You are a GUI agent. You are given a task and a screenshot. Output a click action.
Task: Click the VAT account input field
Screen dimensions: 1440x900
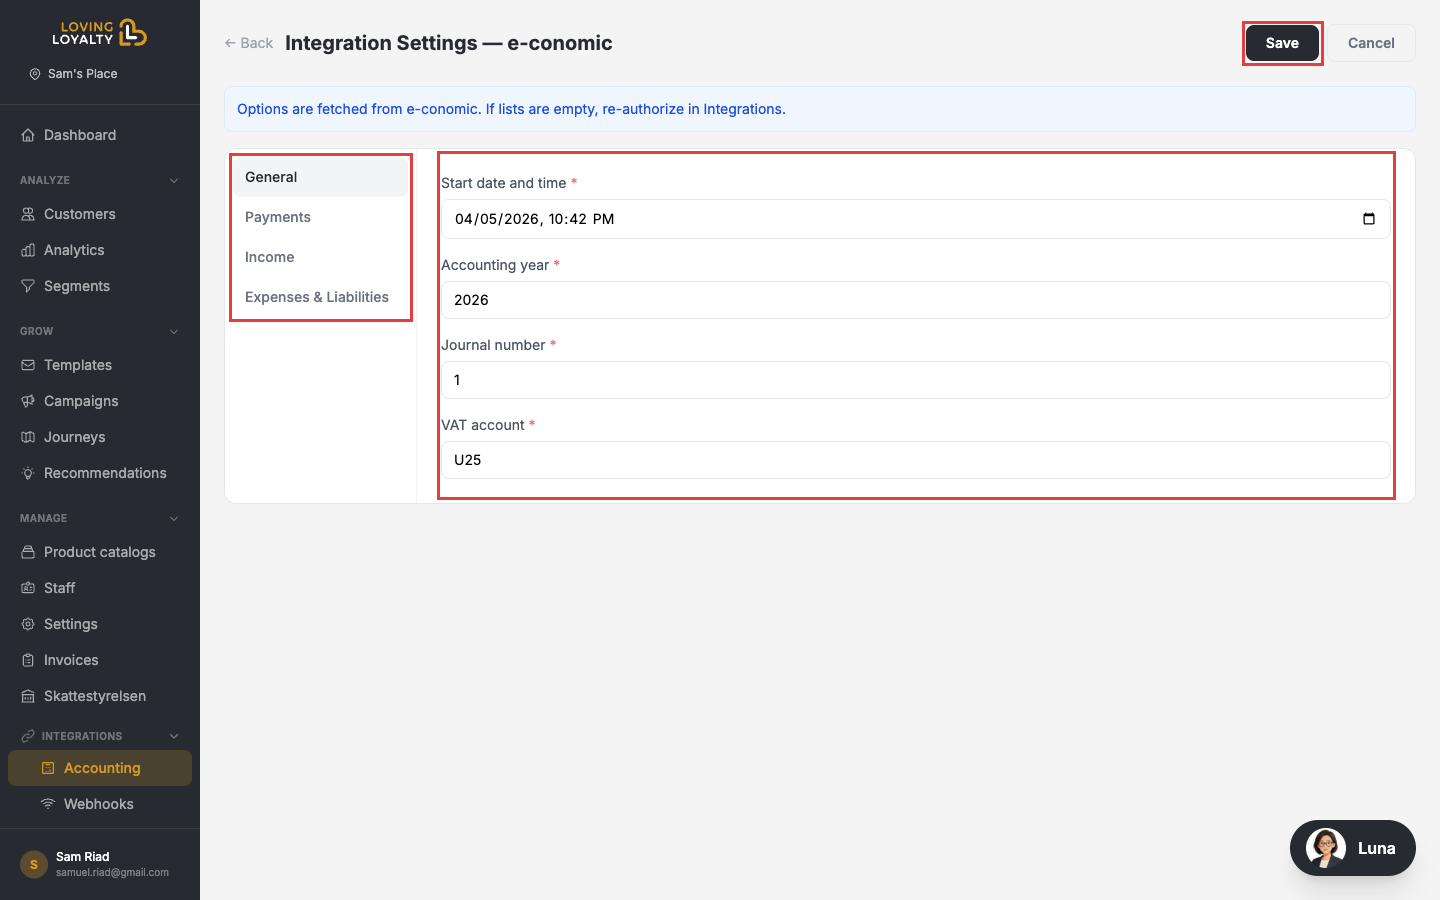coord(916,460)
